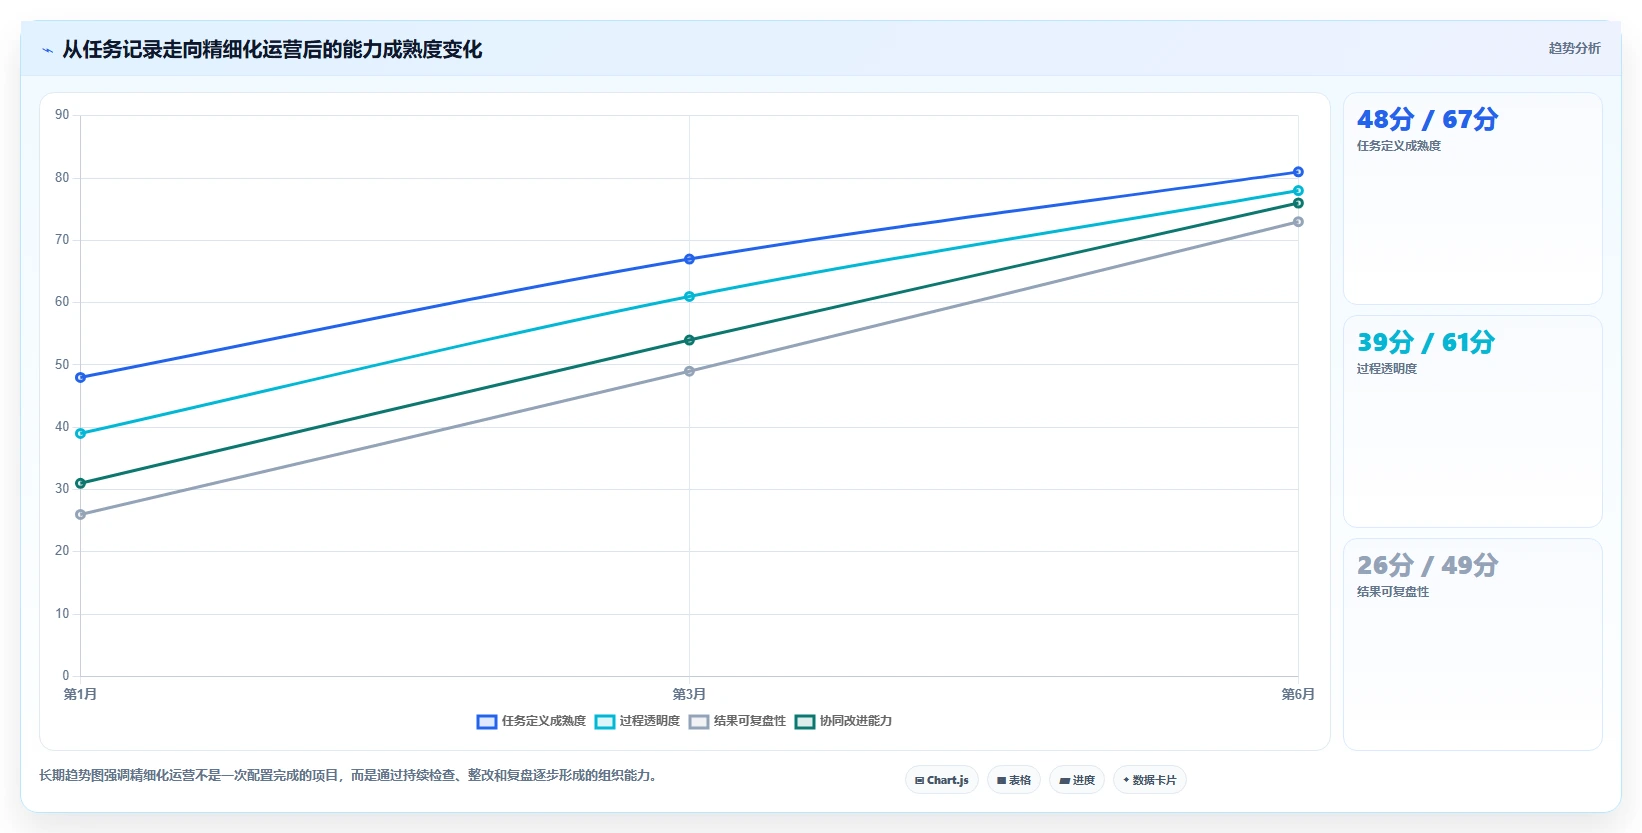This screenshot has width=1642, height=833.
Task: Click the 50 y-axis tick label
Action: pyautogui.click(x=62, y=365)
